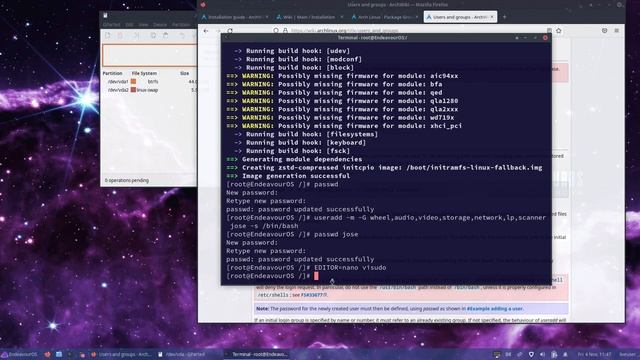Click reader view icon in address bar
Image resolution: width=640 pixels, height=360 pixels.
(549, 31)
